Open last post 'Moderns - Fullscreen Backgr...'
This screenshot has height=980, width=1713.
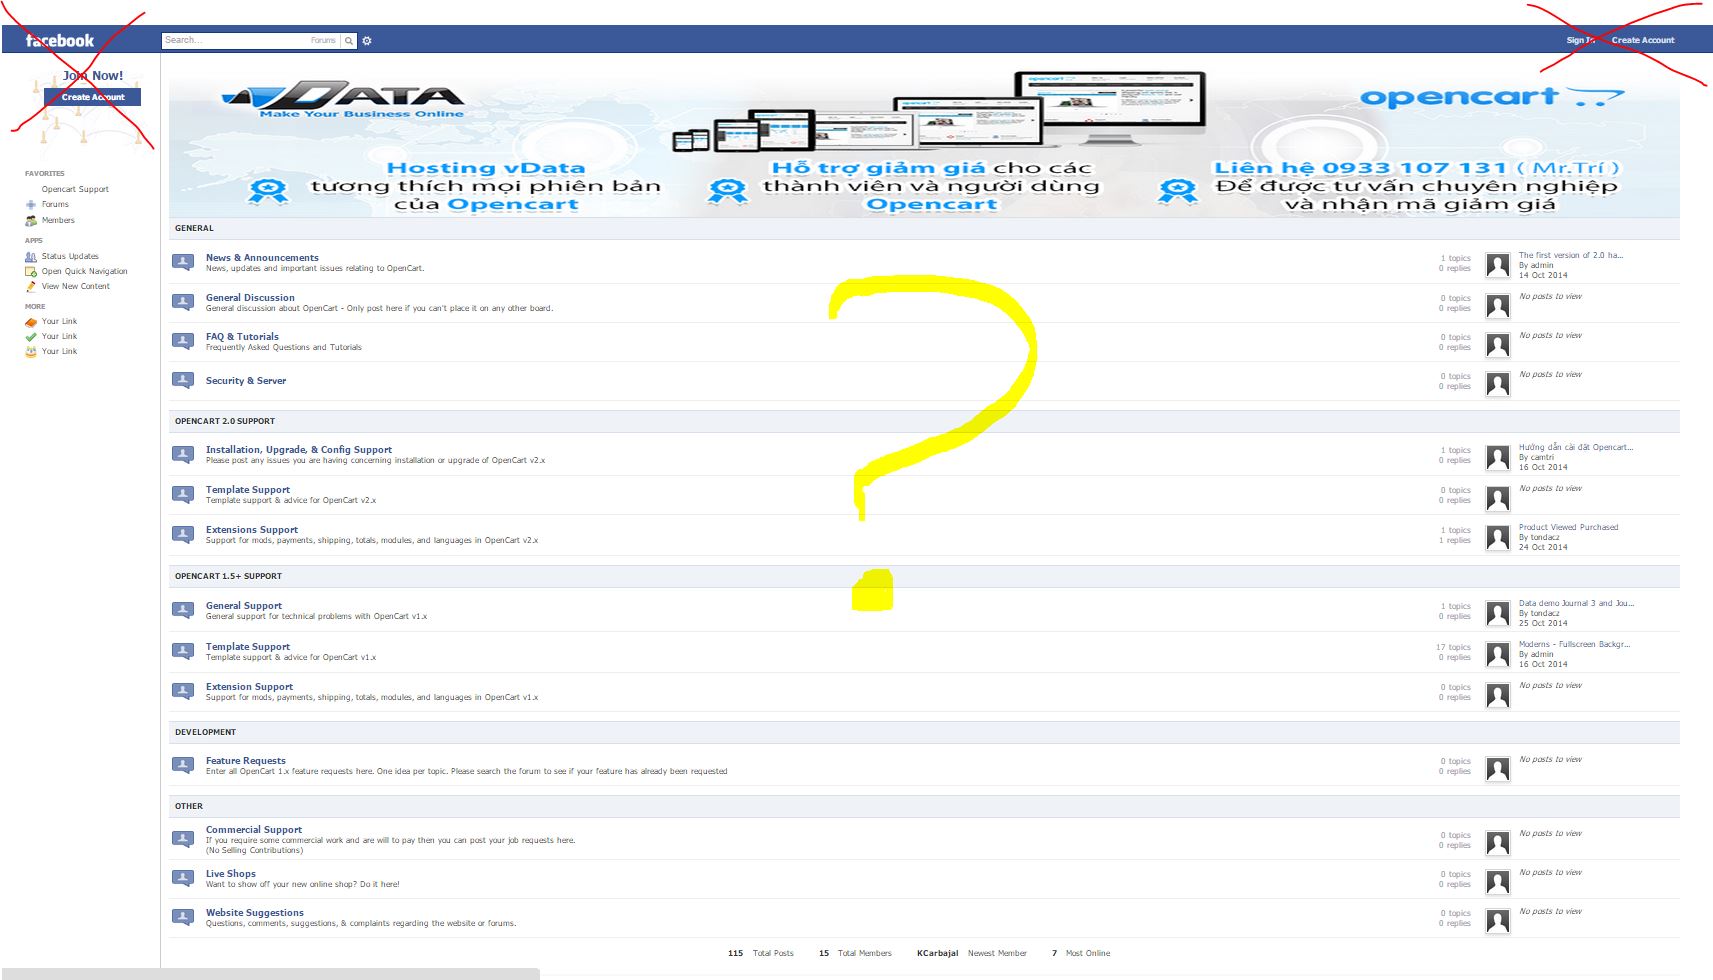pyautogui.click(x=1574, y=644)
